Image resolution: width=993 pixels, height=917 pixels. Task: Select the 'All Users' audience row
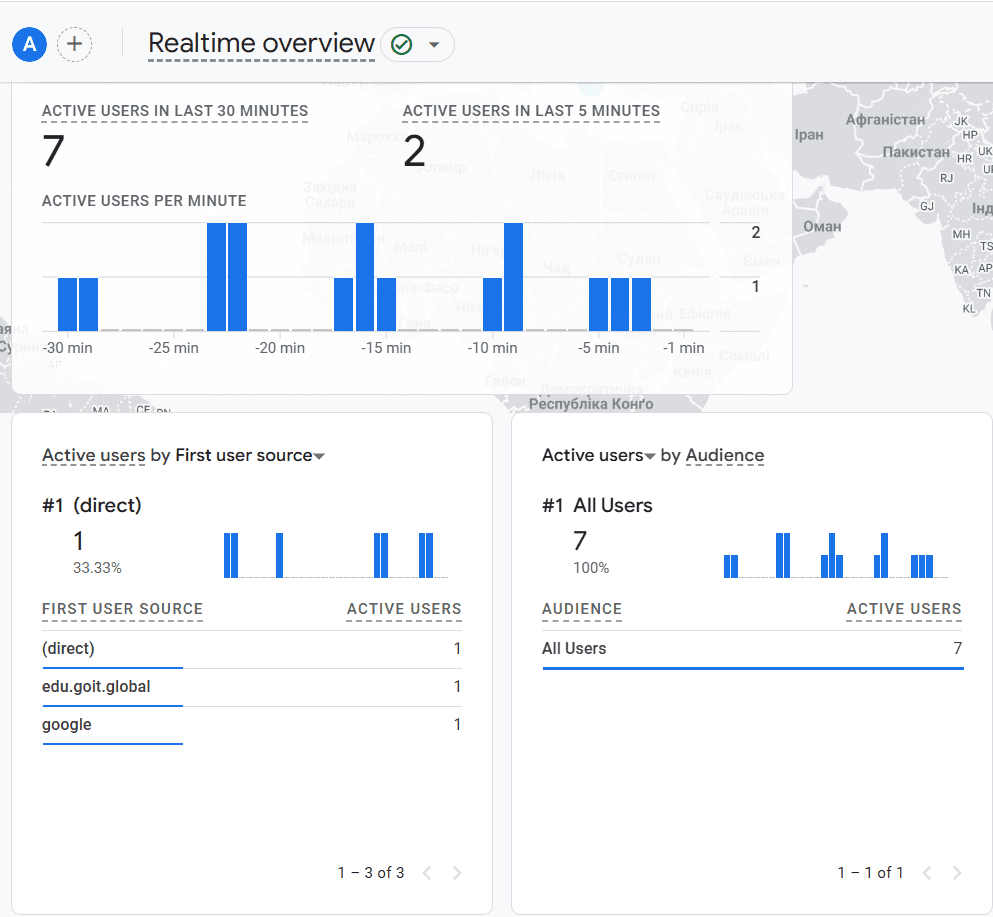[752, 649]
